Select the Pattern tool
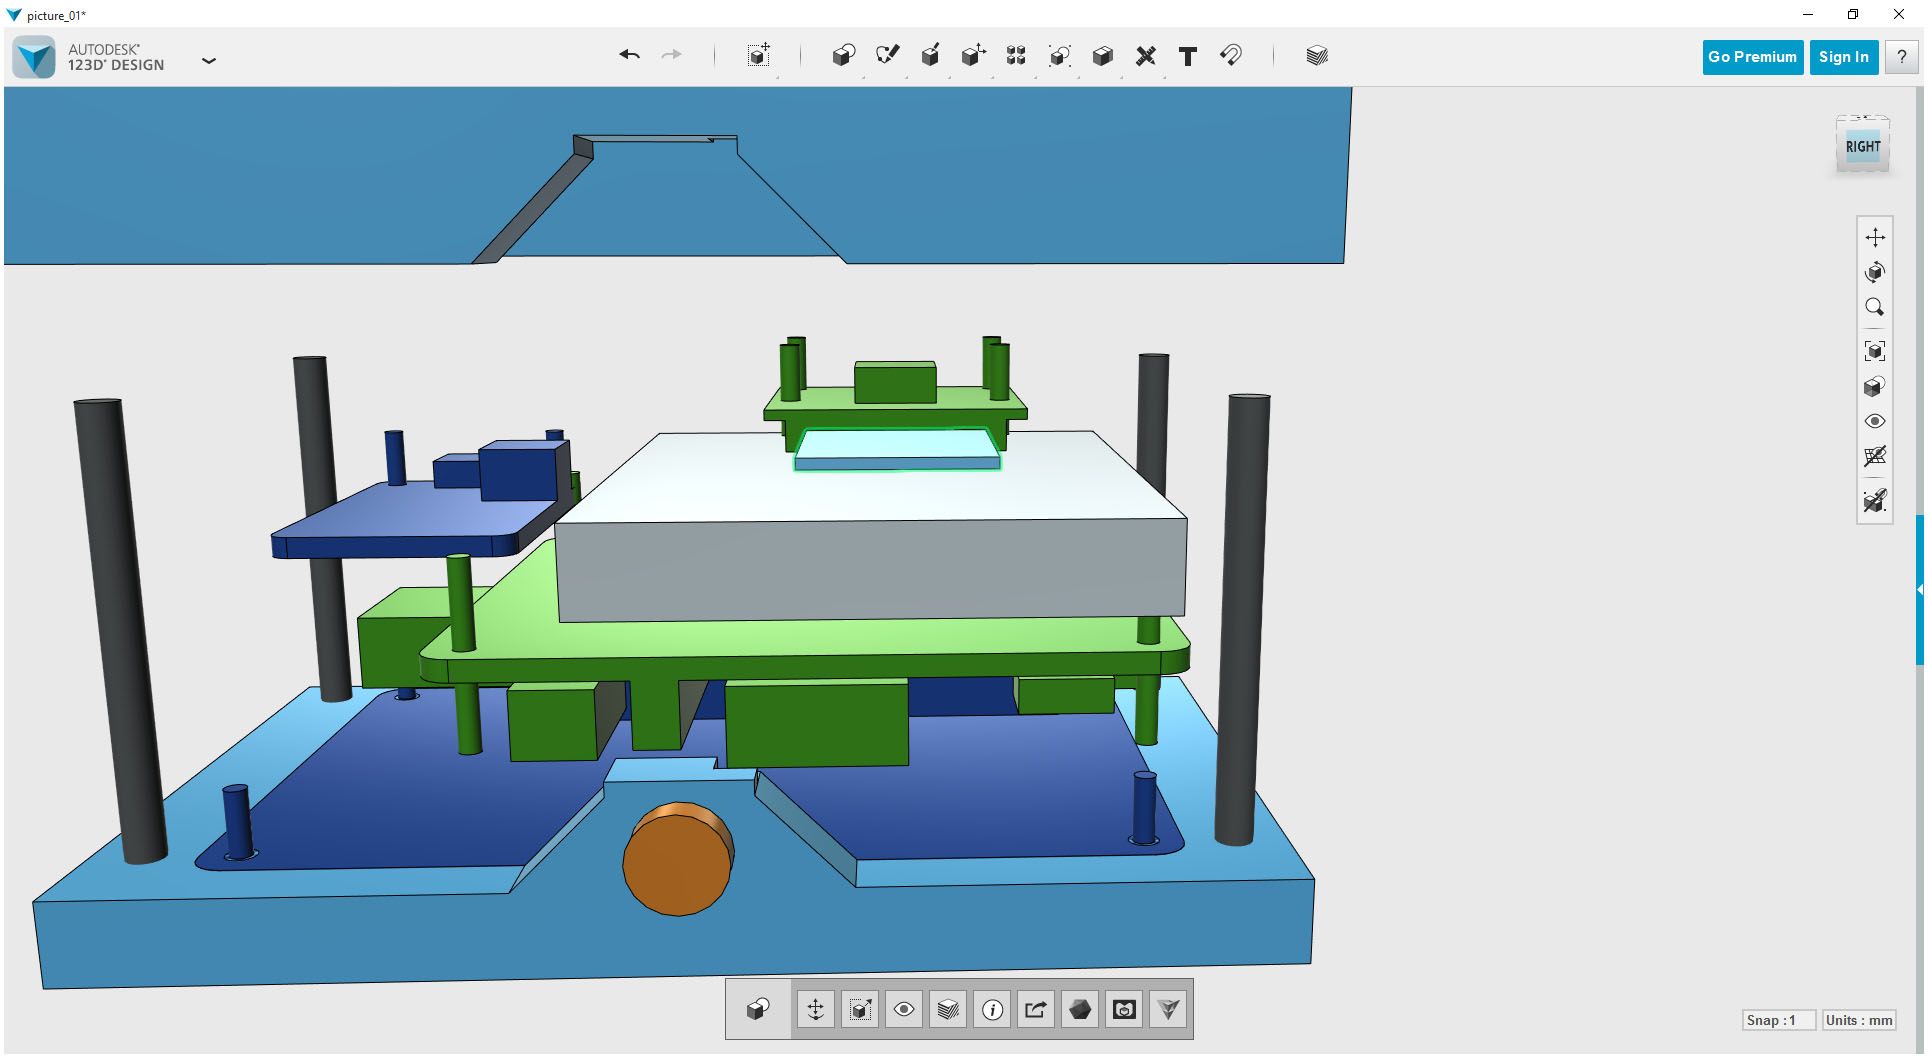The image size is (1928, 1058). click(x=1016, y=56)
